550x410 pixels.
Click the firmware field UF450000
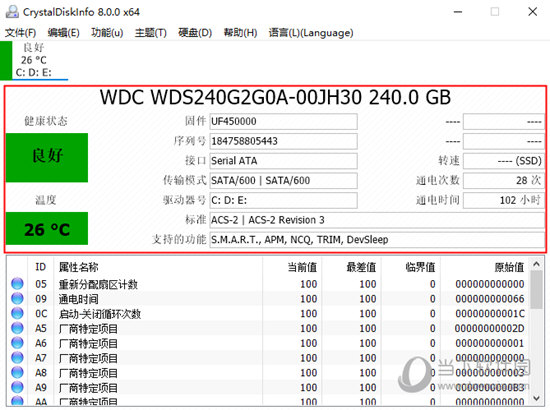click(283, 121)
